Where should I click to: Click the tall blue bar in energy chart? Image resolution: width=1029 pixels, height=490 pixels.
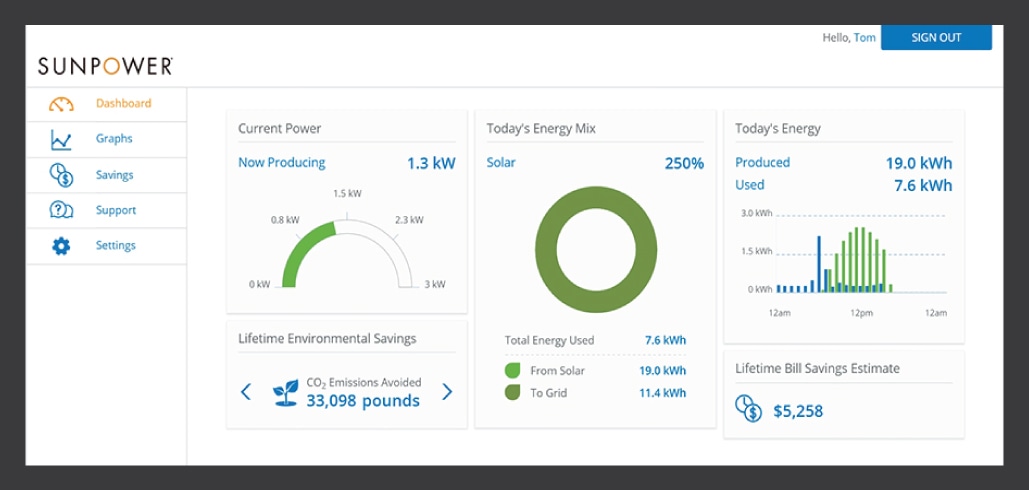(819, 264)
